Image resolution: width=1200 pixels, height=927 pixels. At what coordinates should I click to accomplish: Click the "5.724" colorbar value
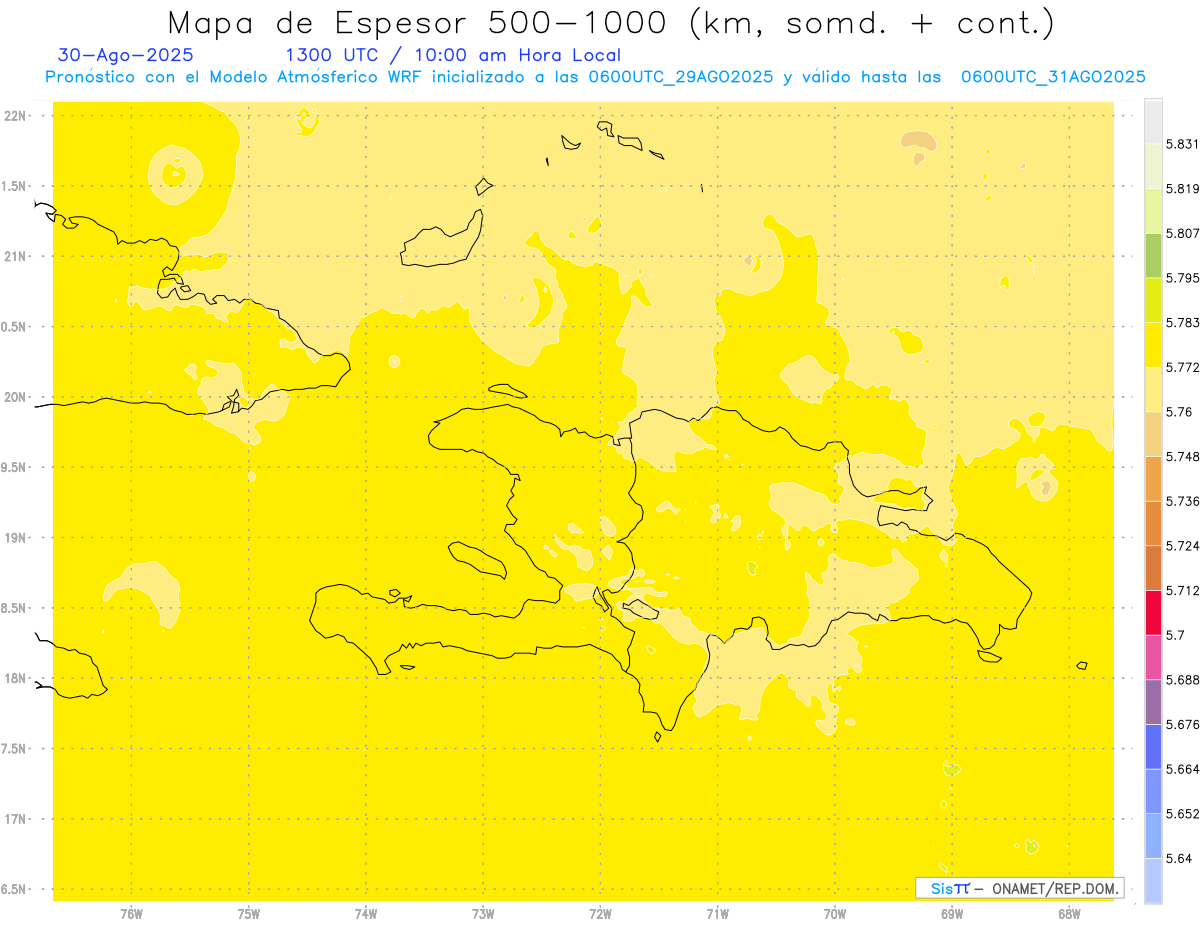[1182, 546]
